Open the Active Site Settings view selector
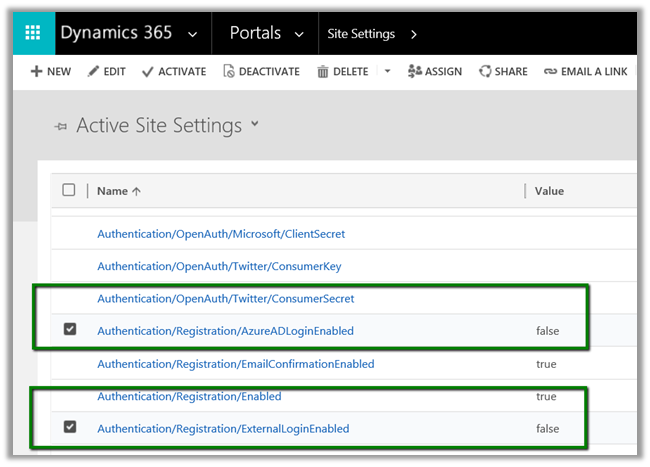The width and height of the screenshot is (650, 467). [254, 124]
